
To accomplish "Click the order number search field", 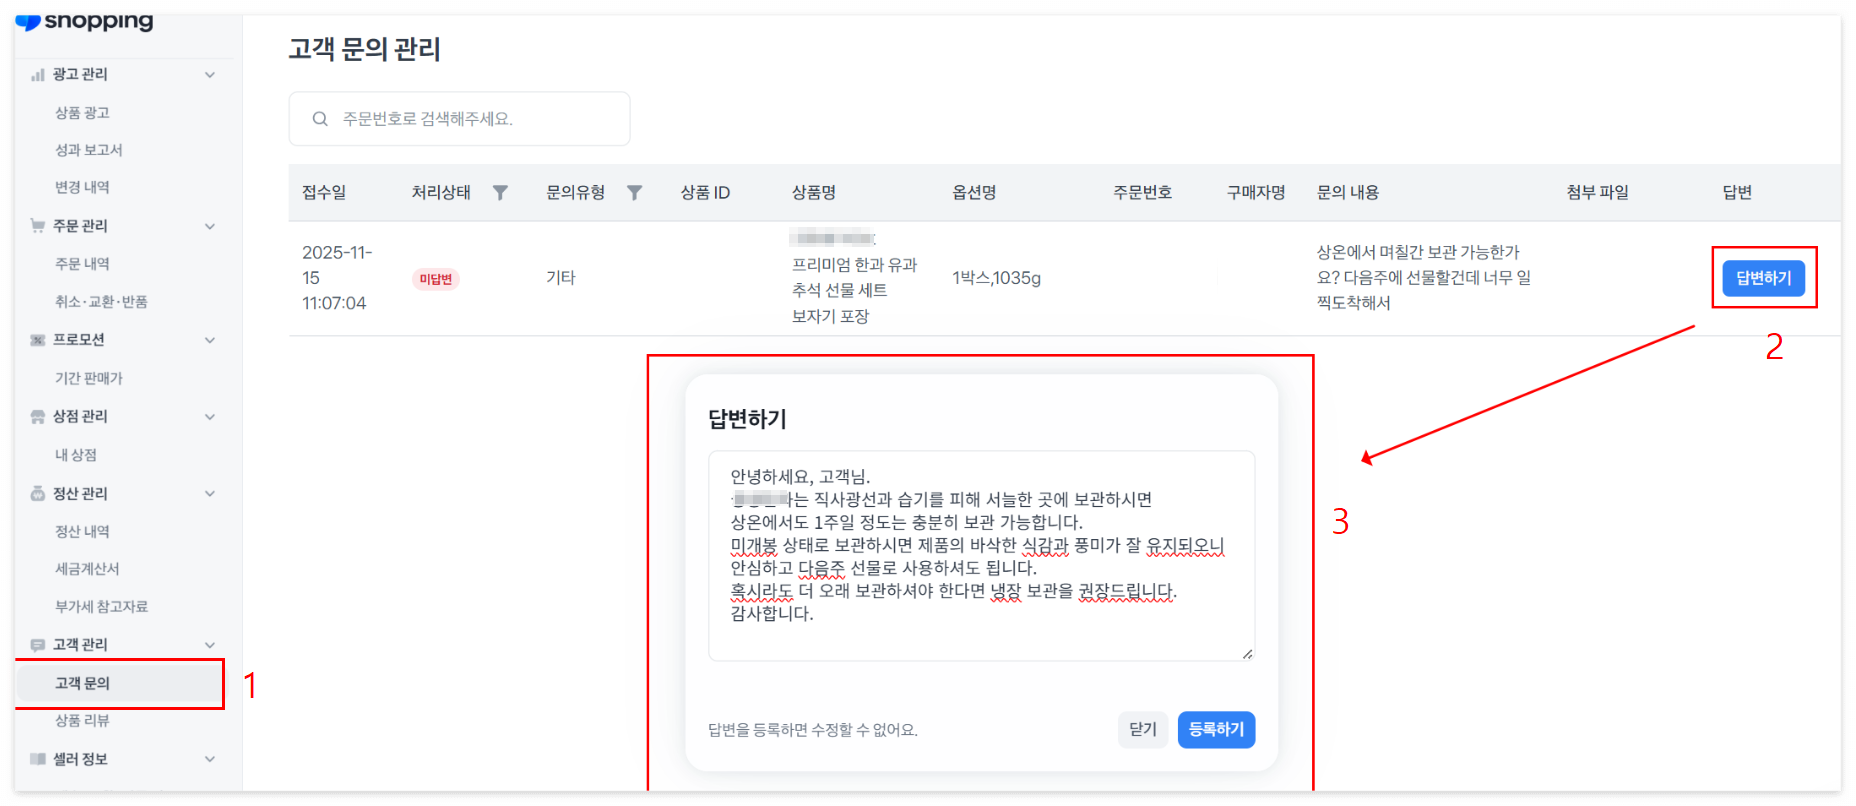I will pyautogui.click(x=459, y=119).
